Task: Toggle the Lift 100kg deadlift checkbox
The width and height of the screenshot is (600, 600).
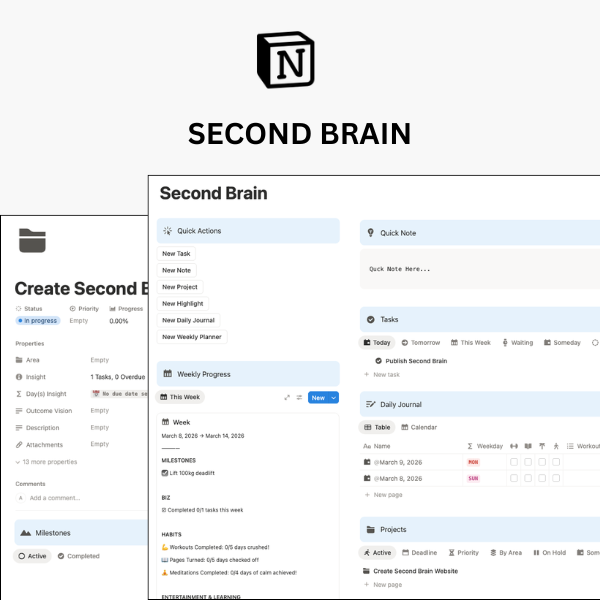Action: coord(165,473)
